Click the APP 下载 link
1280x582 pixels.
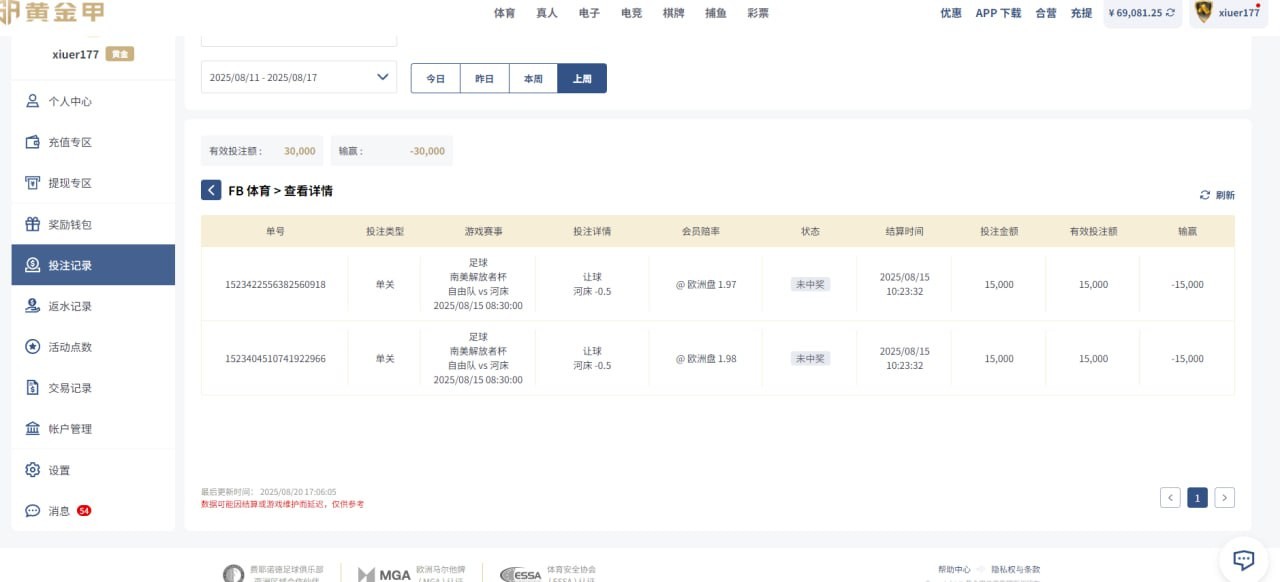[998, 13]
